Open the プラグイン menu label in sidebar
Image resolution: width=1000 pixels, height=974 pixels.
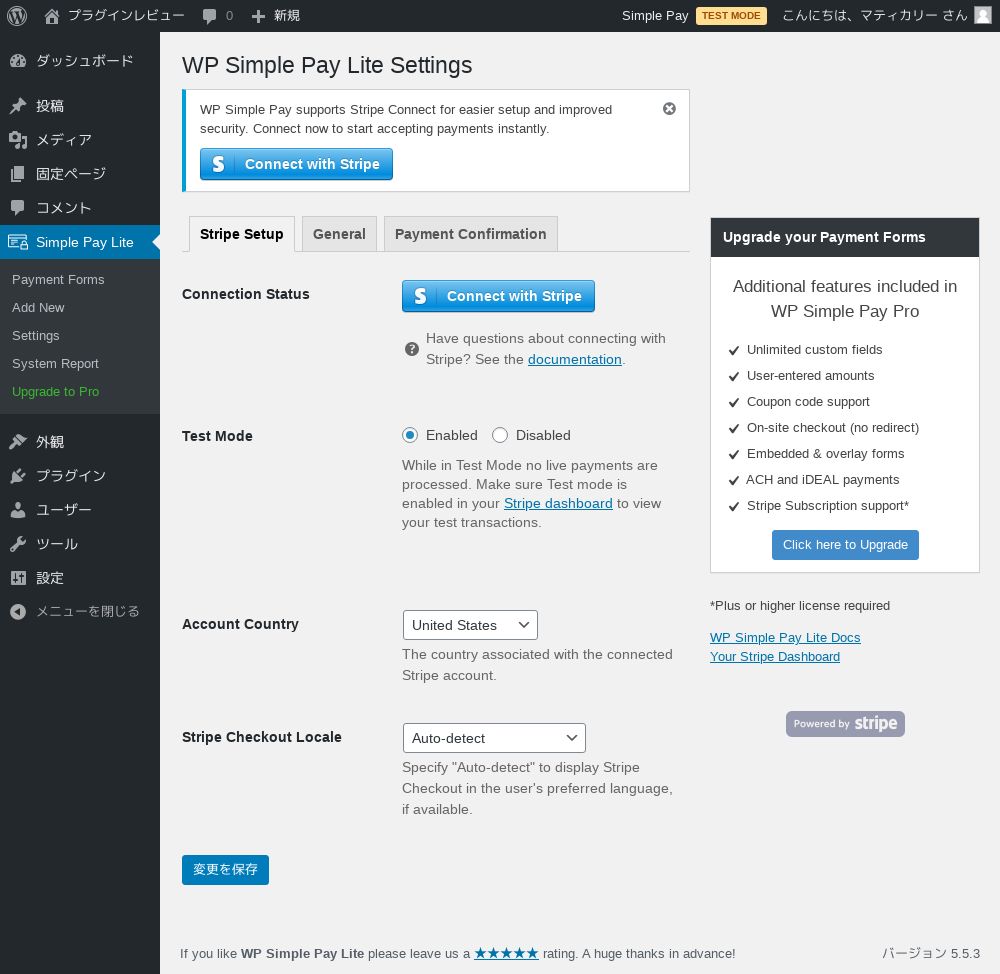click(x=71, y=475)
